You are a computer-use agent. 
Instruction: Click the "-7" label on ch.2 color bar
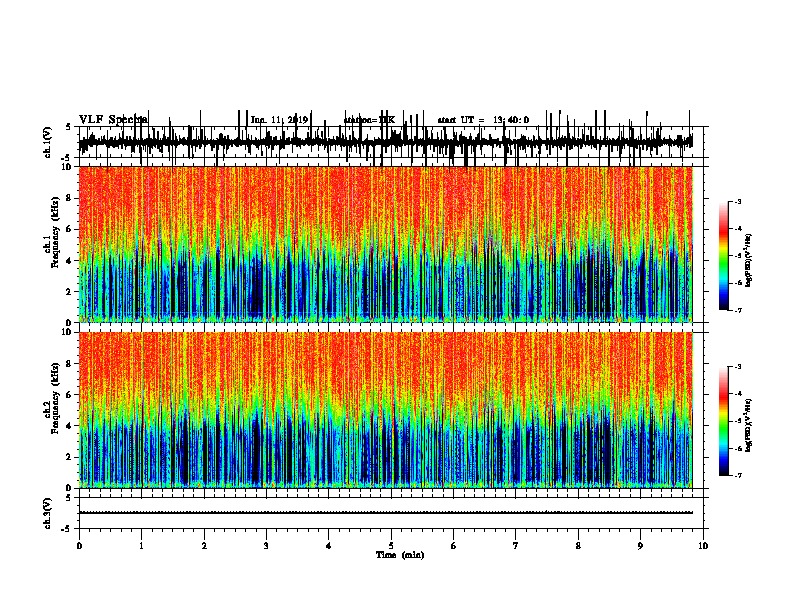click(x=738, y=475)
